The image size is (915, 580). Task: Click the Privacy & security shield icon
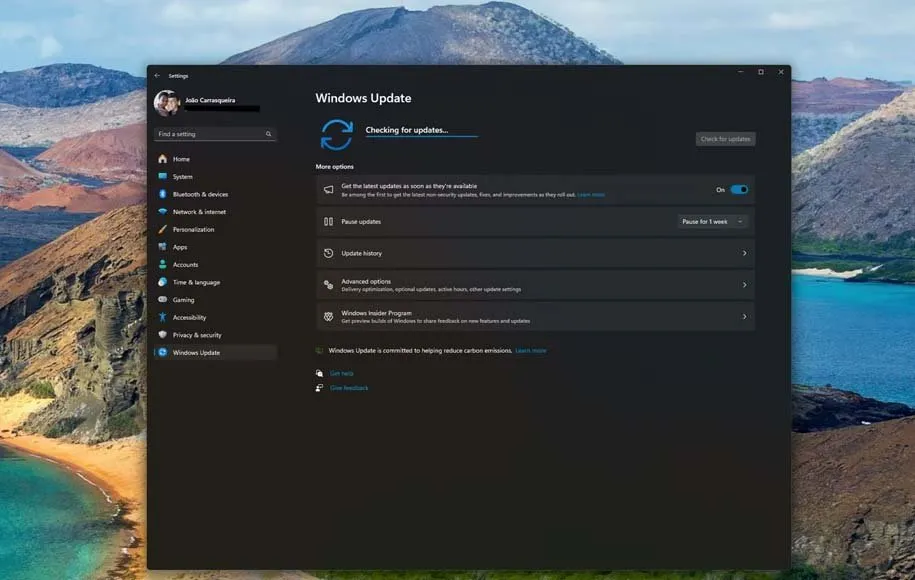[162, 335]
